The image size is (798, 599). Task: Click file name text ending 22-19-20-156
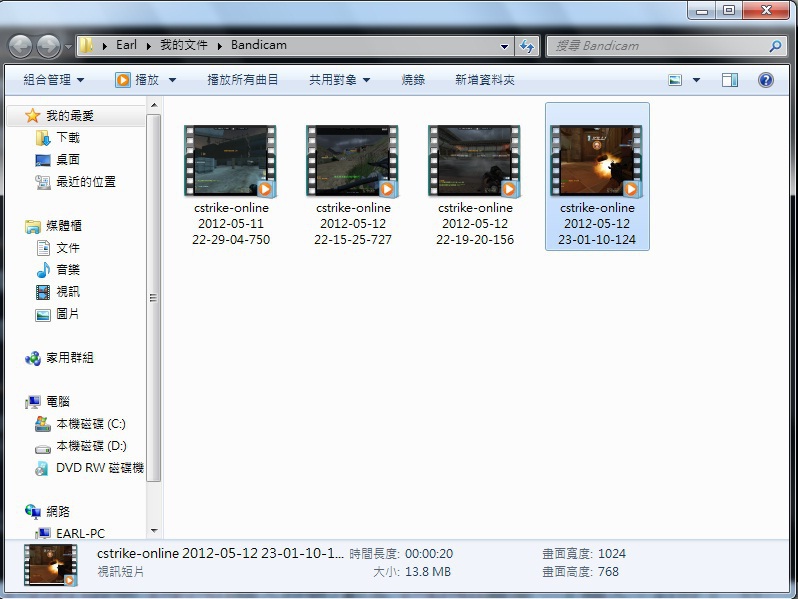point(475,223)
